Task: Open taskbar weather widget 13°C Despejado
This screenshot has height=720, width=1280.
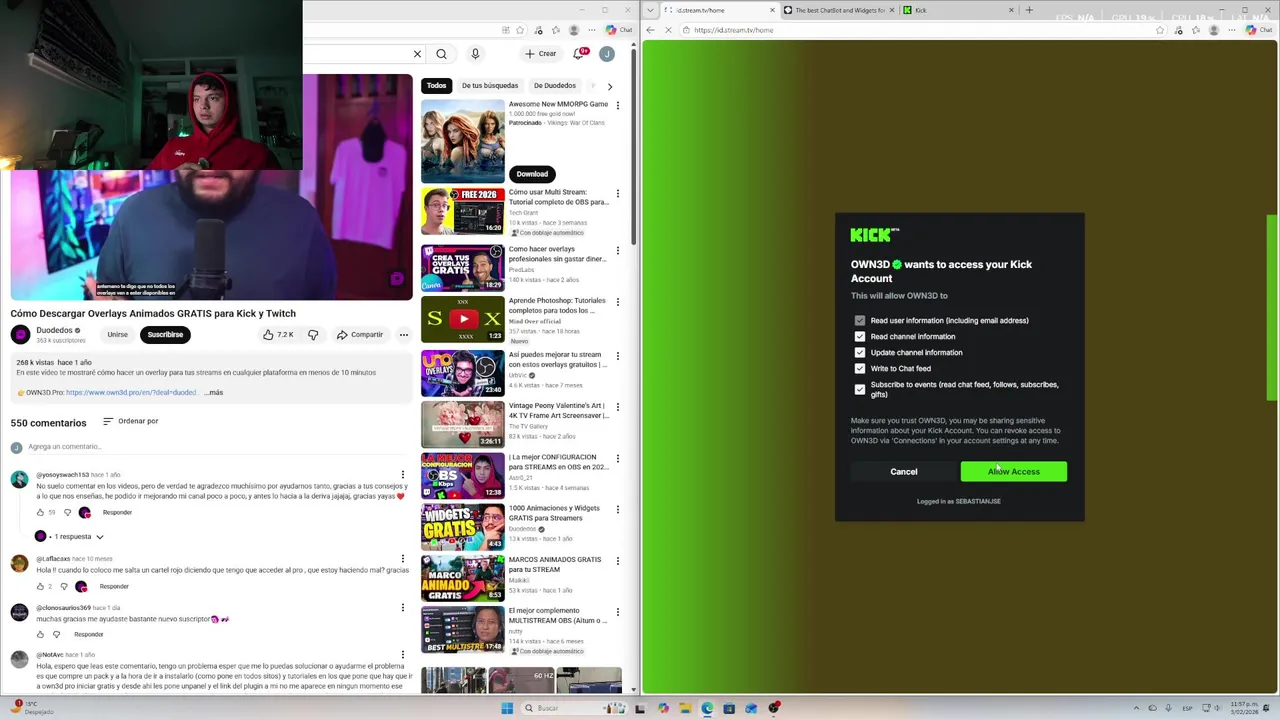Action: pos(32,708)
